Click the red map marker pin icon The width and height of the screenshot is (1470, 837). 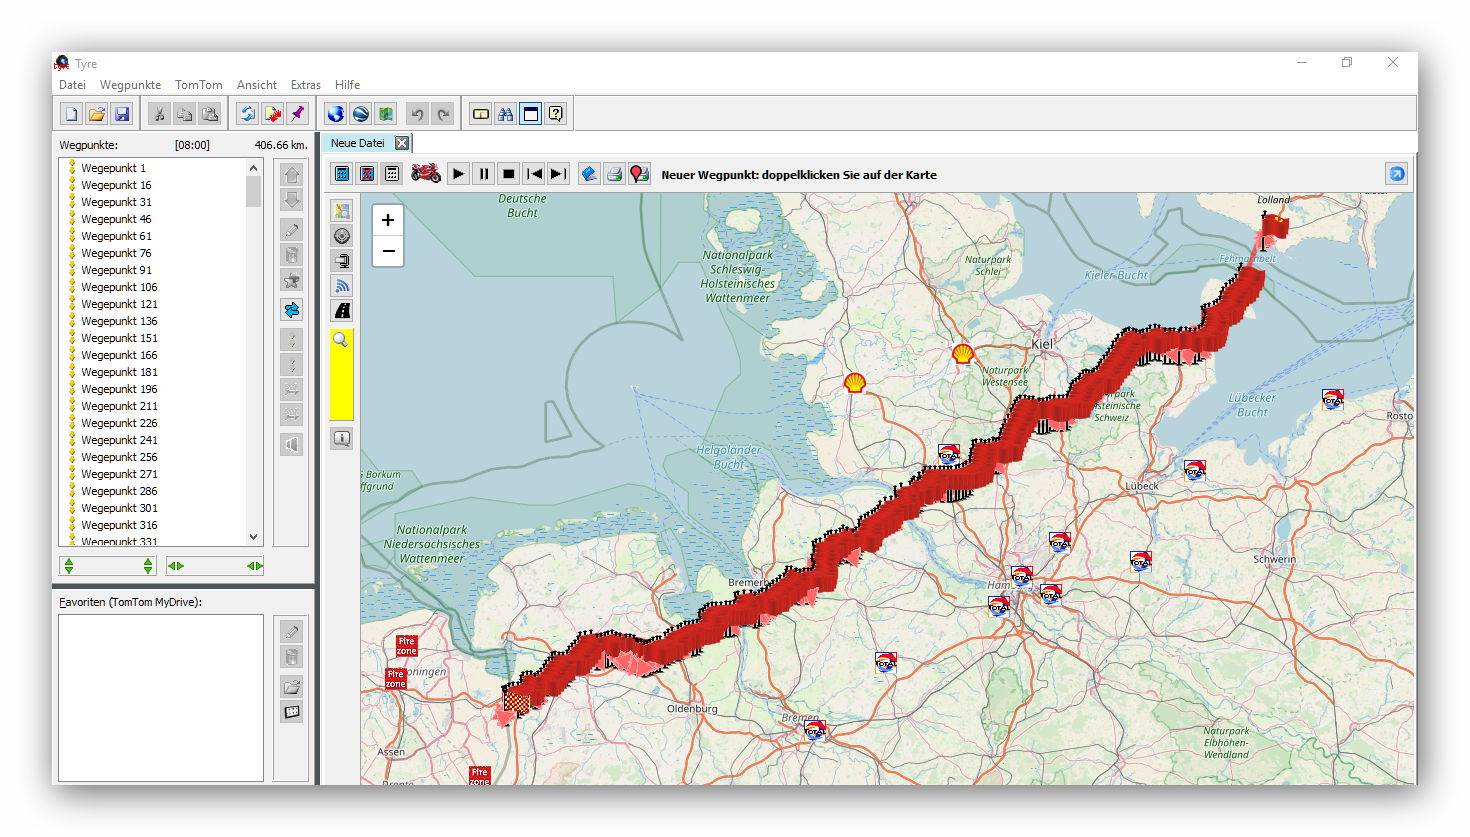(639, 174)
